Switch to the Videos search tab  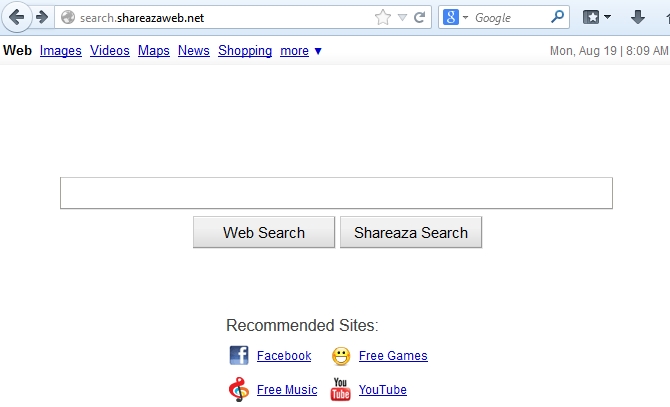(x=110, y=51)
